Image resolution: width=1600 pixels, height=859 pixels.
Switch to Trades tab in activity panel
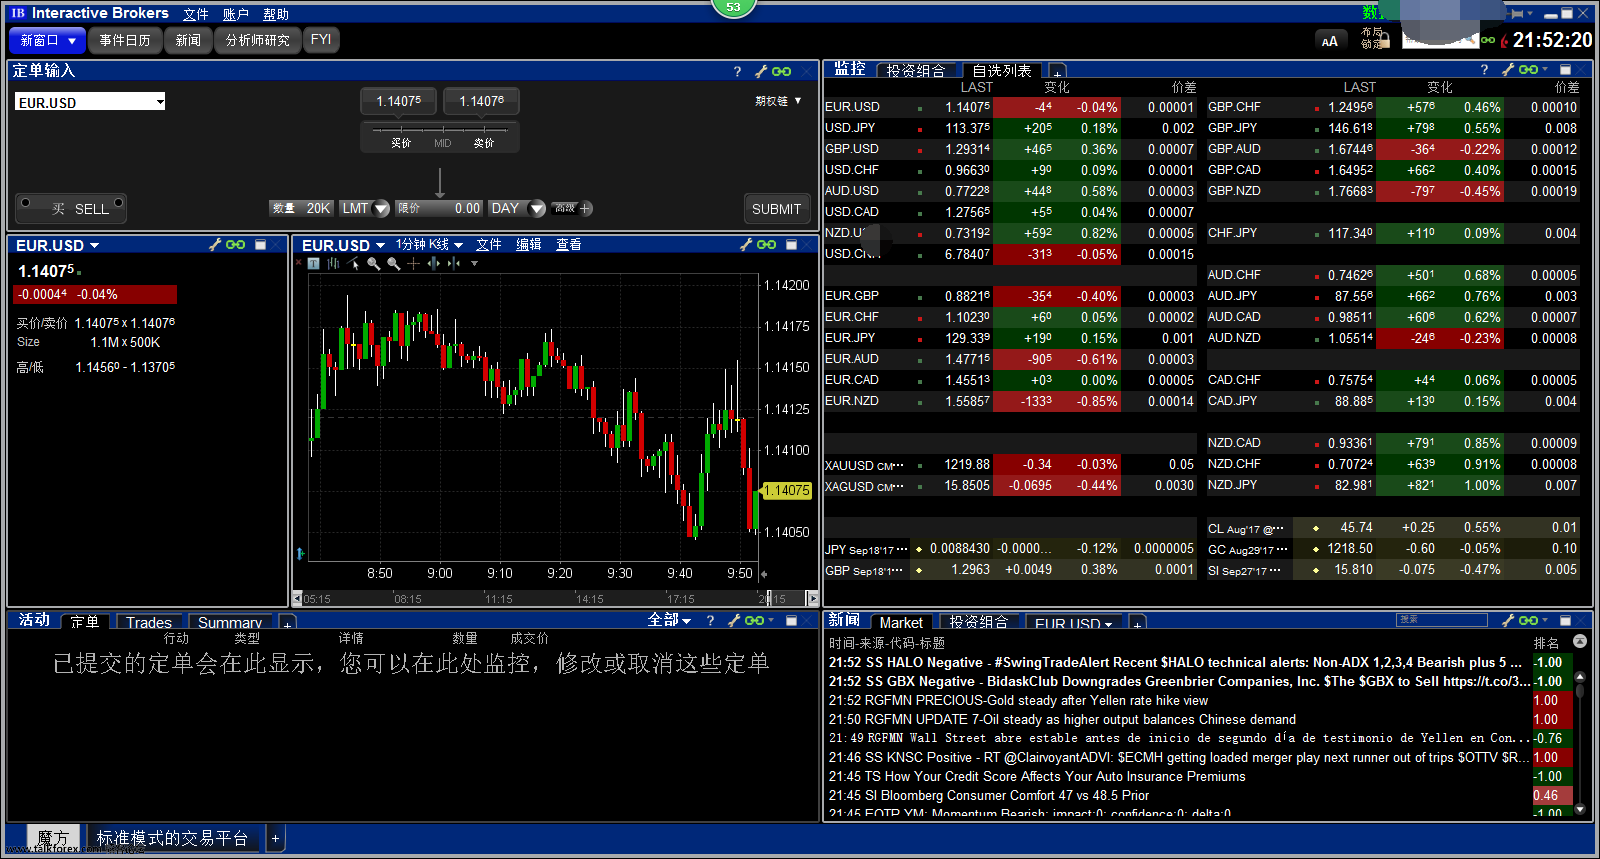[x=149, y=622]
